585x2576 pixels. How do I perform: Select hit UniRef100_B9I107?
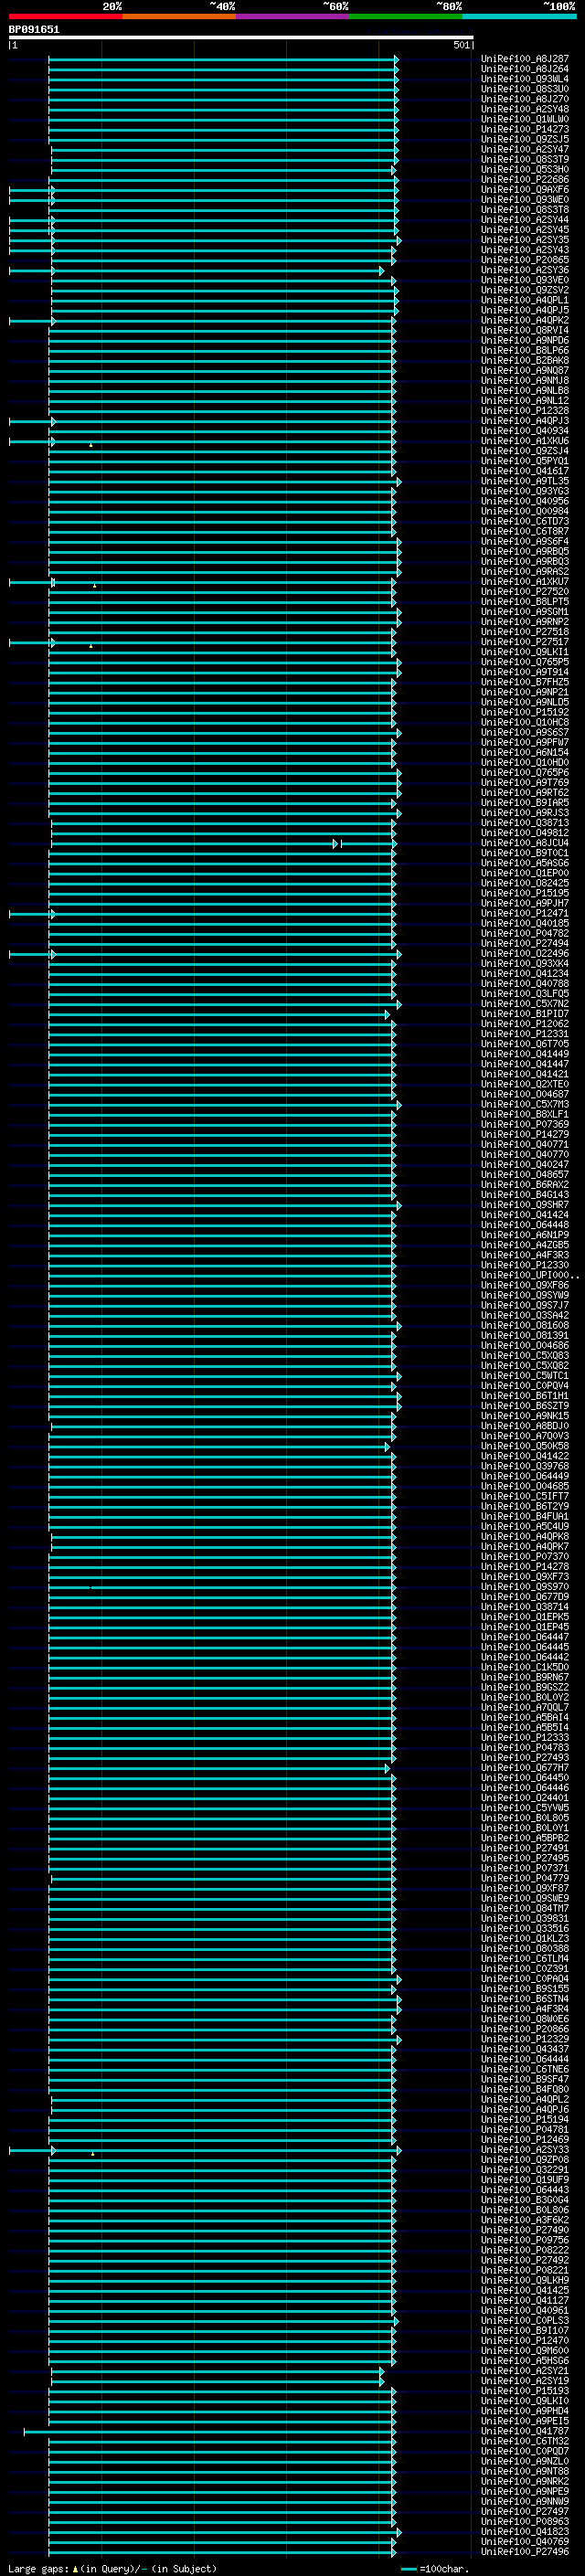tap(525, 2331)
